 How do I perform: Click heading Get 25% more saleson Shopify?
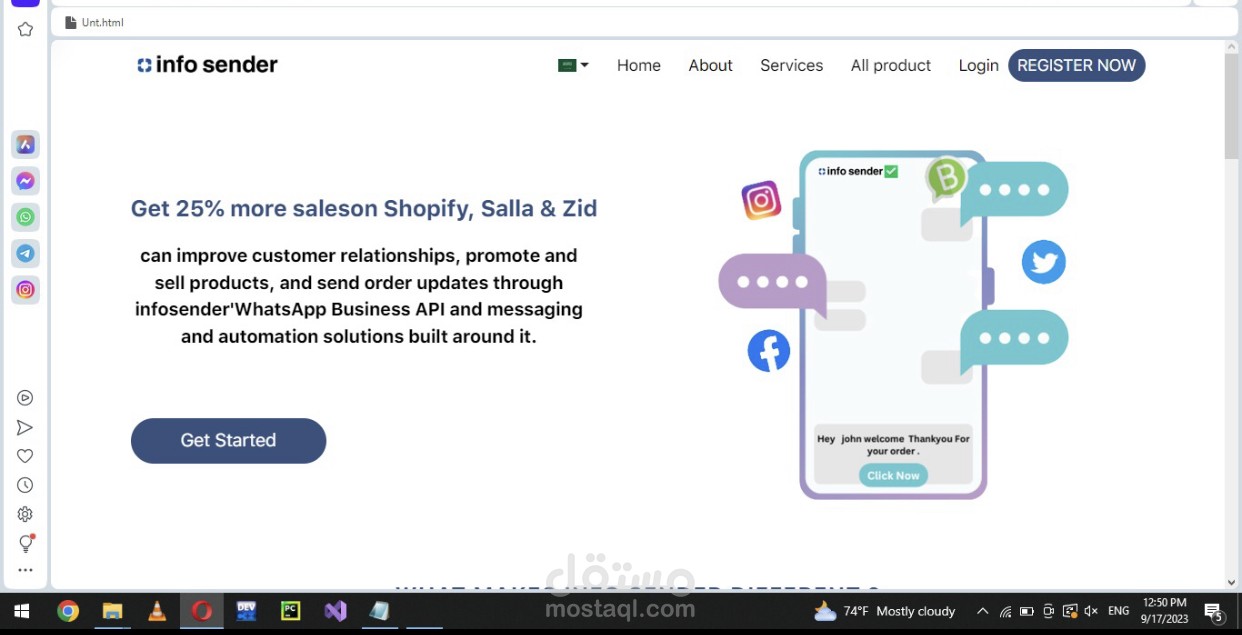364,209
